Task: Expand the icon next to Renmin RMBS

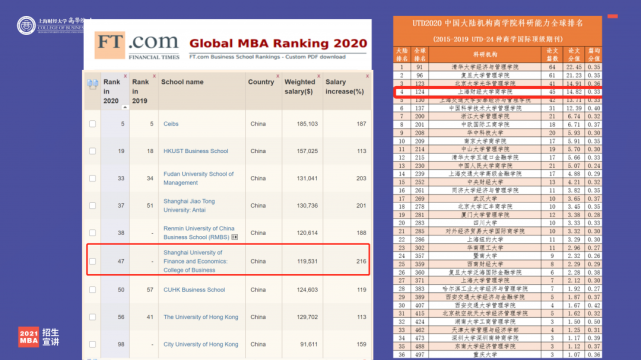Action: (235, 237)
